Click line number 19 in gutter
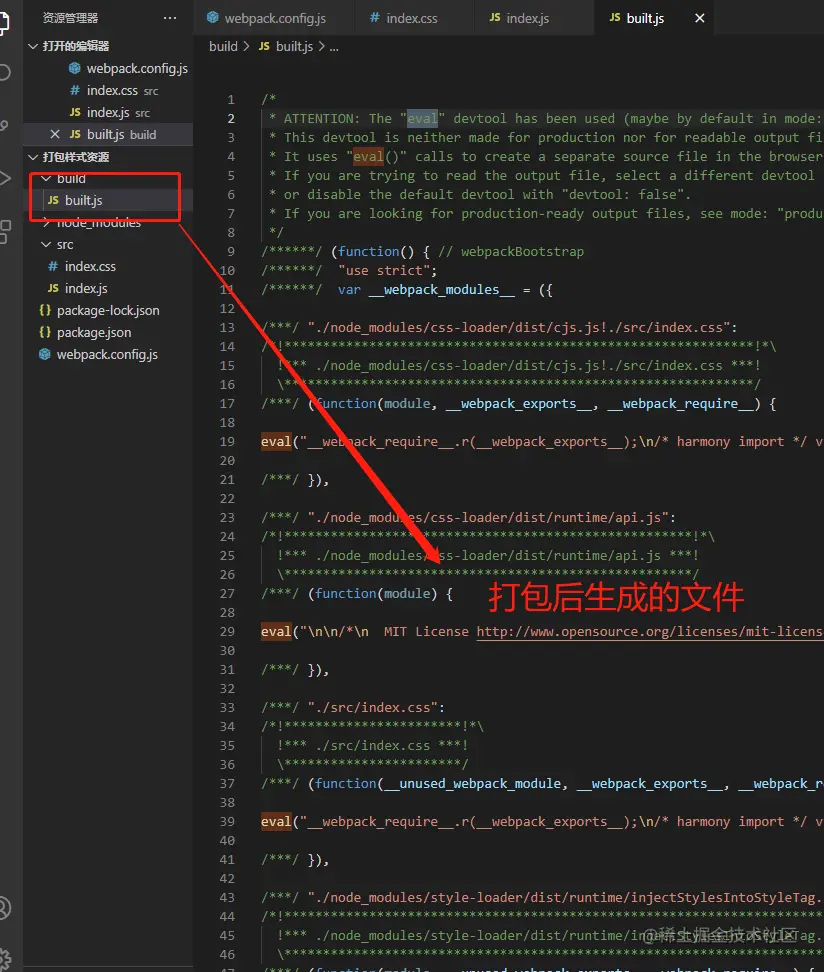Viewport: 824px width, 972px height. coord(227,441)
